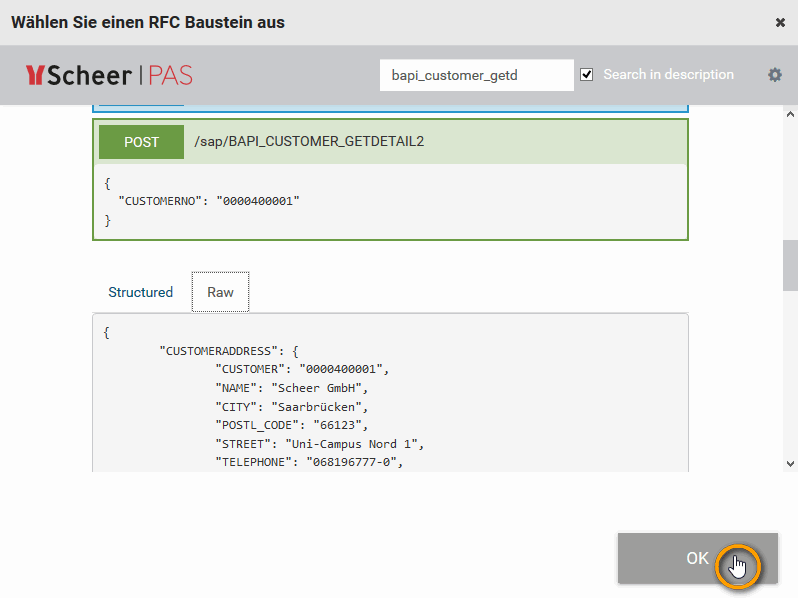798x598 pixels.
Task: Click the TELEPHONE value line
Action: tap(308, 461)
